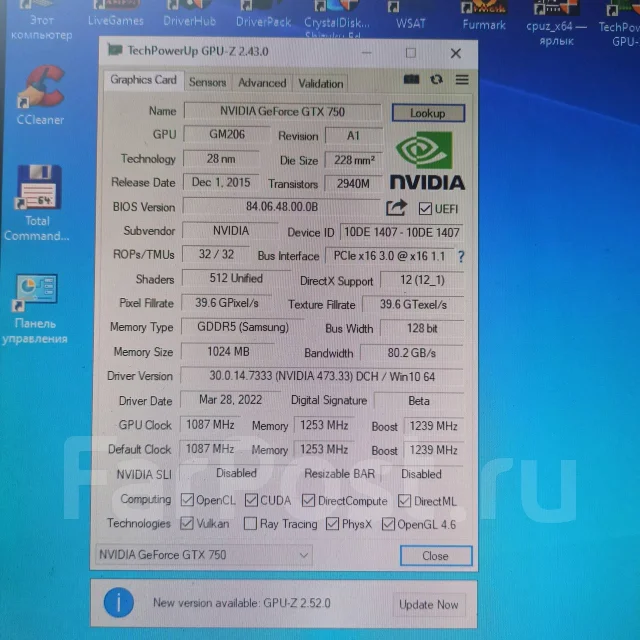Open the TechPowerUp GPU-Z desktop shortcut
This screenshot has width=640, height=640.
pyautogui.click(x=620, y=23)
